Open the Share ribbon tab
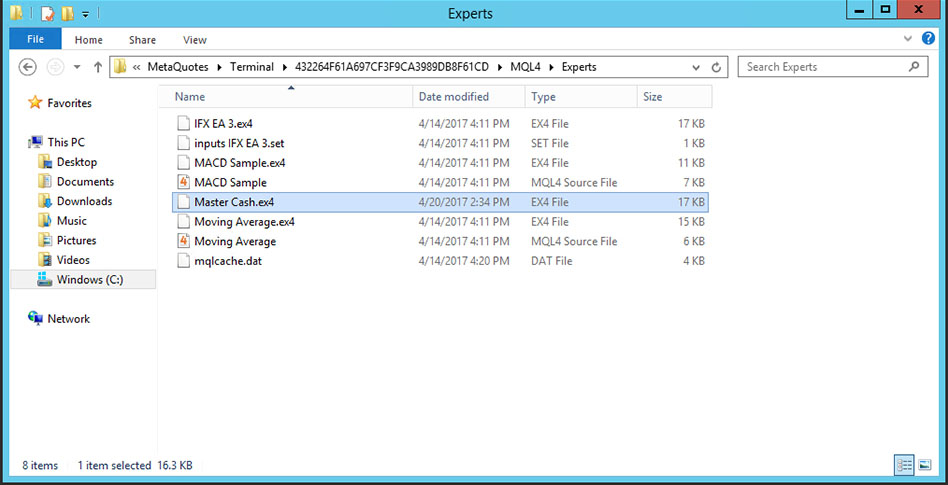The image size is (948, 485). (142, 40)
